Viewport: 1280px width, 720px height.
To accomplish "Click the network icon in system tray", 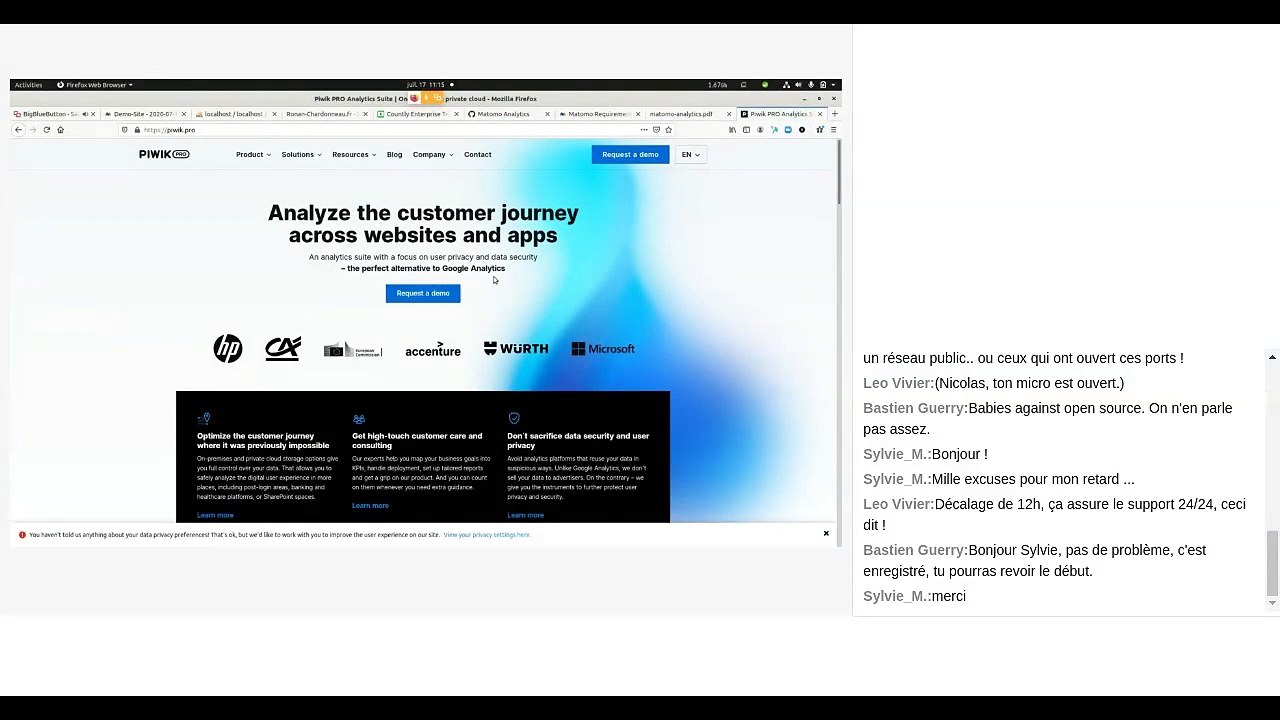I will point(786,85).
